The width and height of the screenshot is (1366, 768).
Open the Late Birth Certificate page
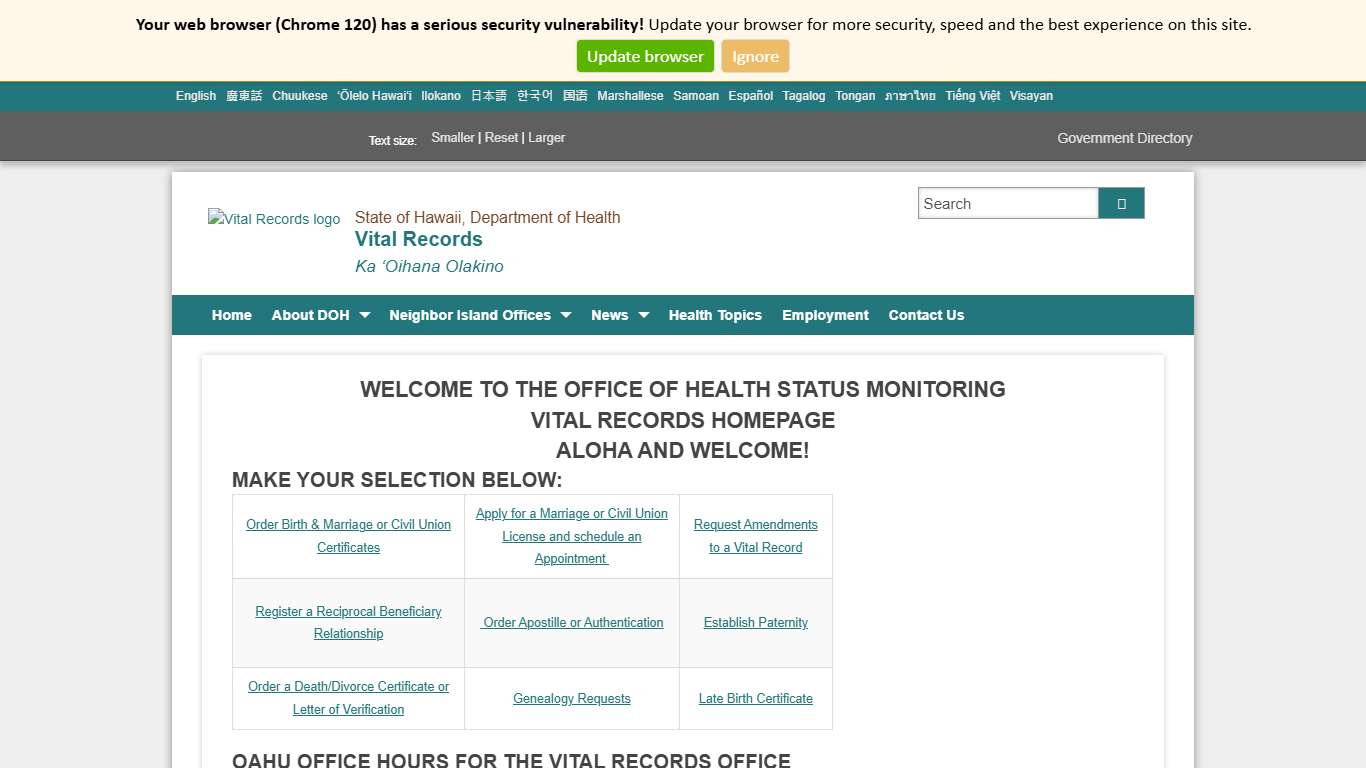(755, 698)
